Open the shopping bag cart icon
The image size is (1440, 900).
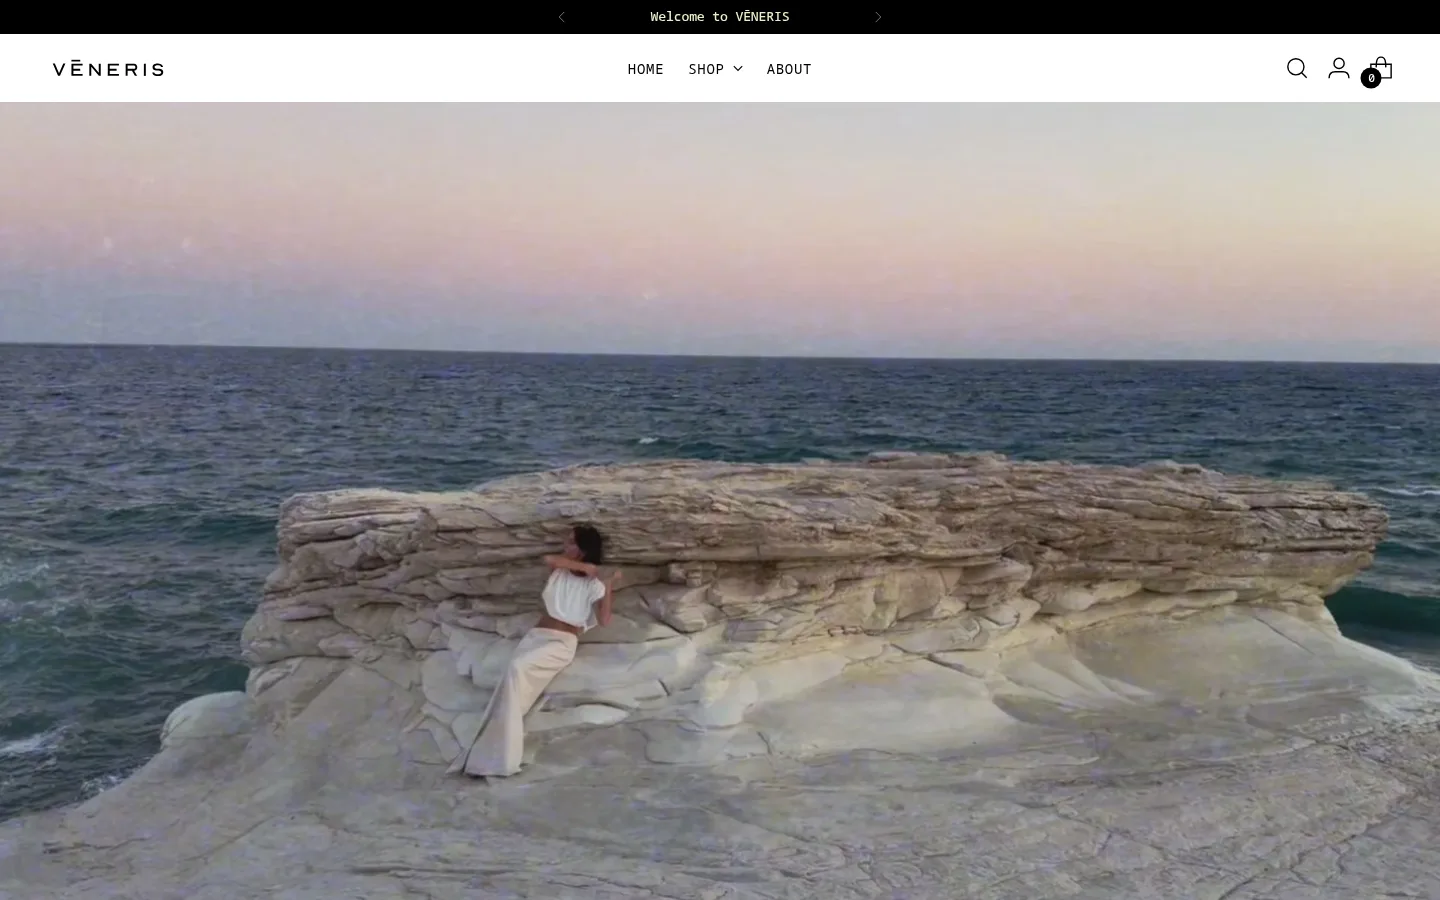pos(1381,66)
